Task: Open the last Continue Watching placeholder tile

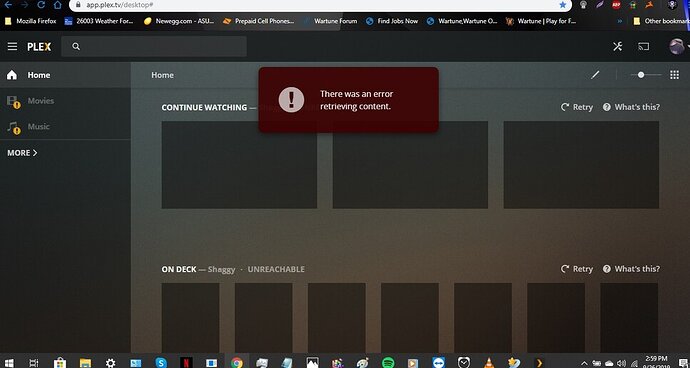Action: tap(581, 165)
